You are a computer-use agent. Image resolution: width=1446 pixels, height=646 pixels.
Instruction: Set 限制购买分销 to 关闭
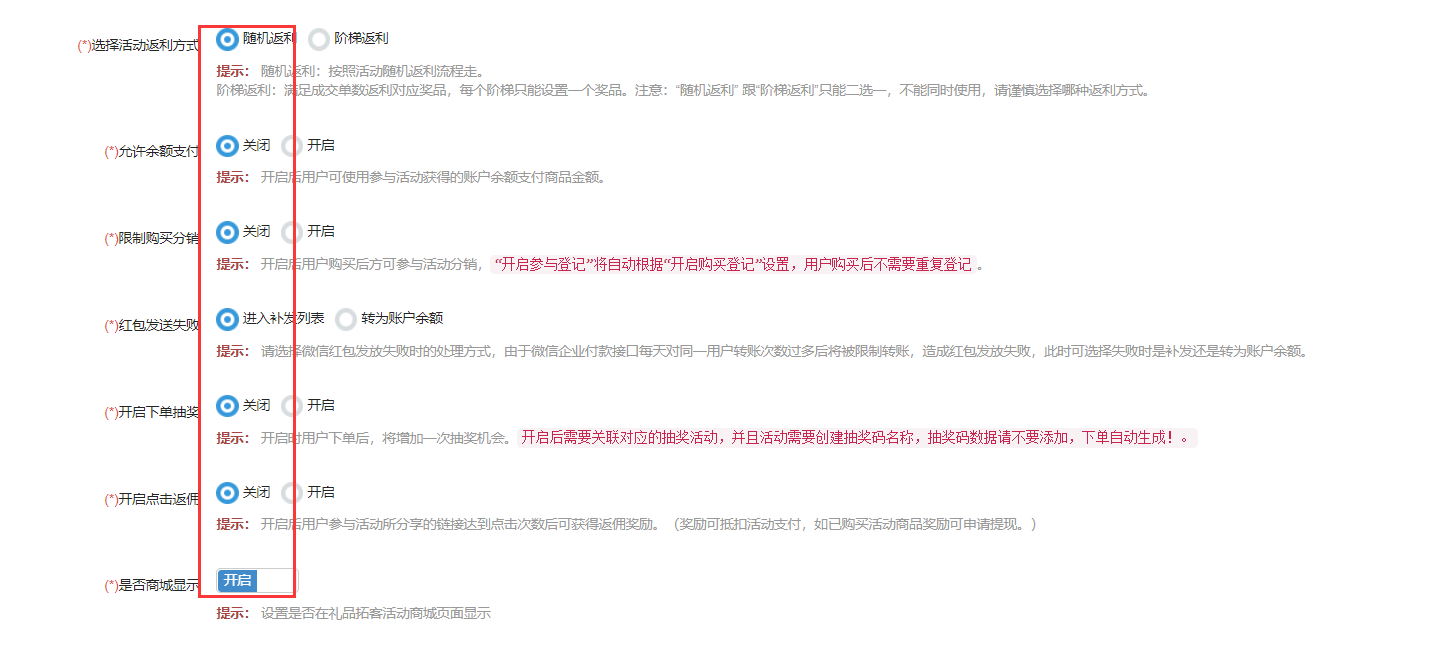pos(228,232)
